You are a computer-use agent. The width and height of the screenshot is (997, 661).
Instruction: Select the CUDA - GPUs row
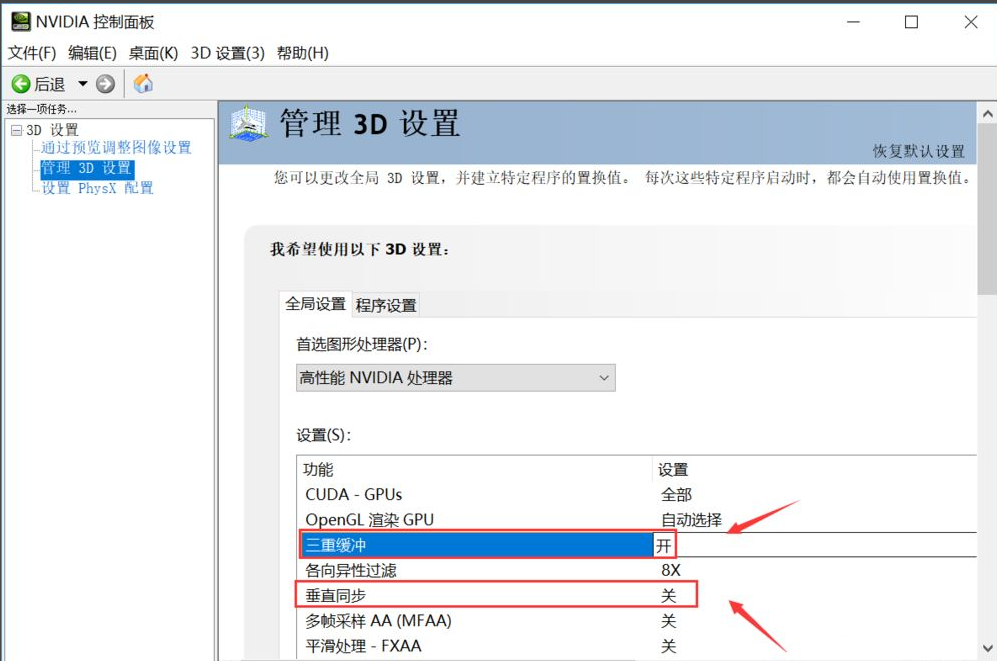(x=636, y=494)
